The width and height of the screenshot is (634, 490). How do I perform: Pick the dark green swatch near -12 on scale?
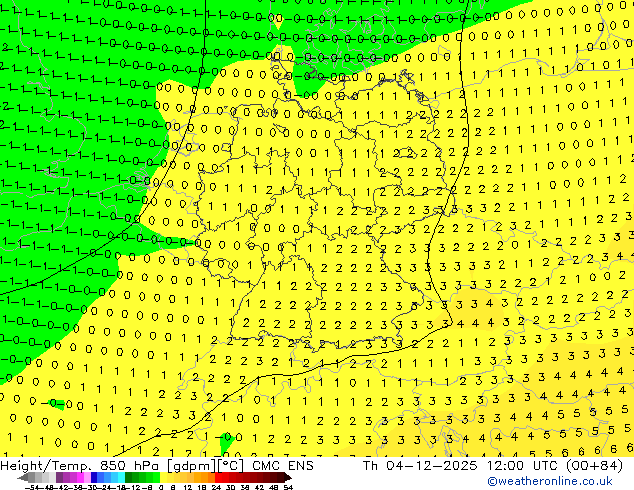129,478
